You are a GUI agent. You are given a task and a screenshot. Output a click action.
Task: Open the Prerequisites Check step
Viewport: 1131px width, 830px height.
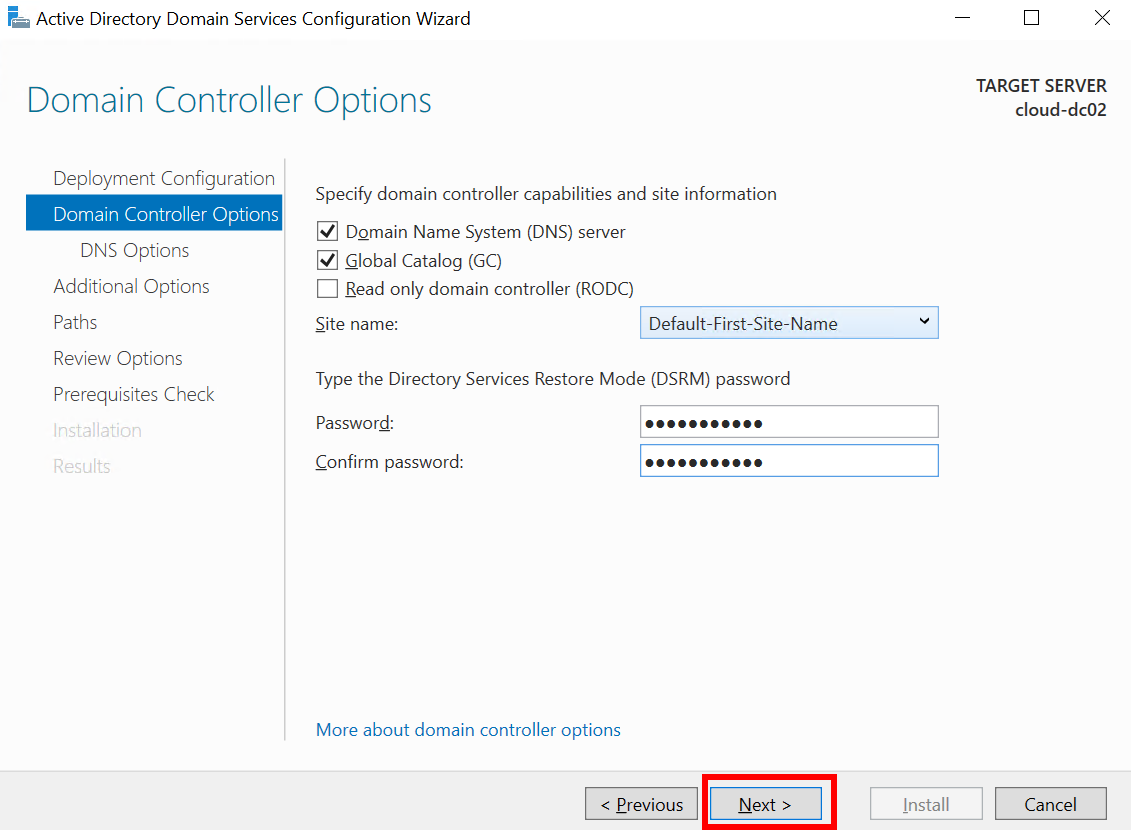click(134, 394)
